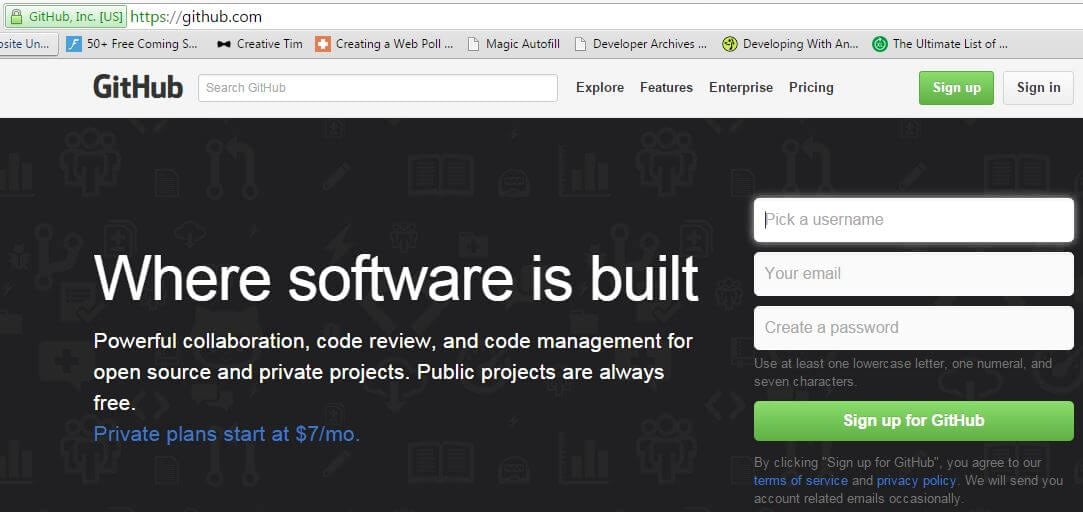This screenshot has height=512, width=1083.
Task: Click the 'Powerful collaboration, code review' paragraph
Action: [393, 372]
